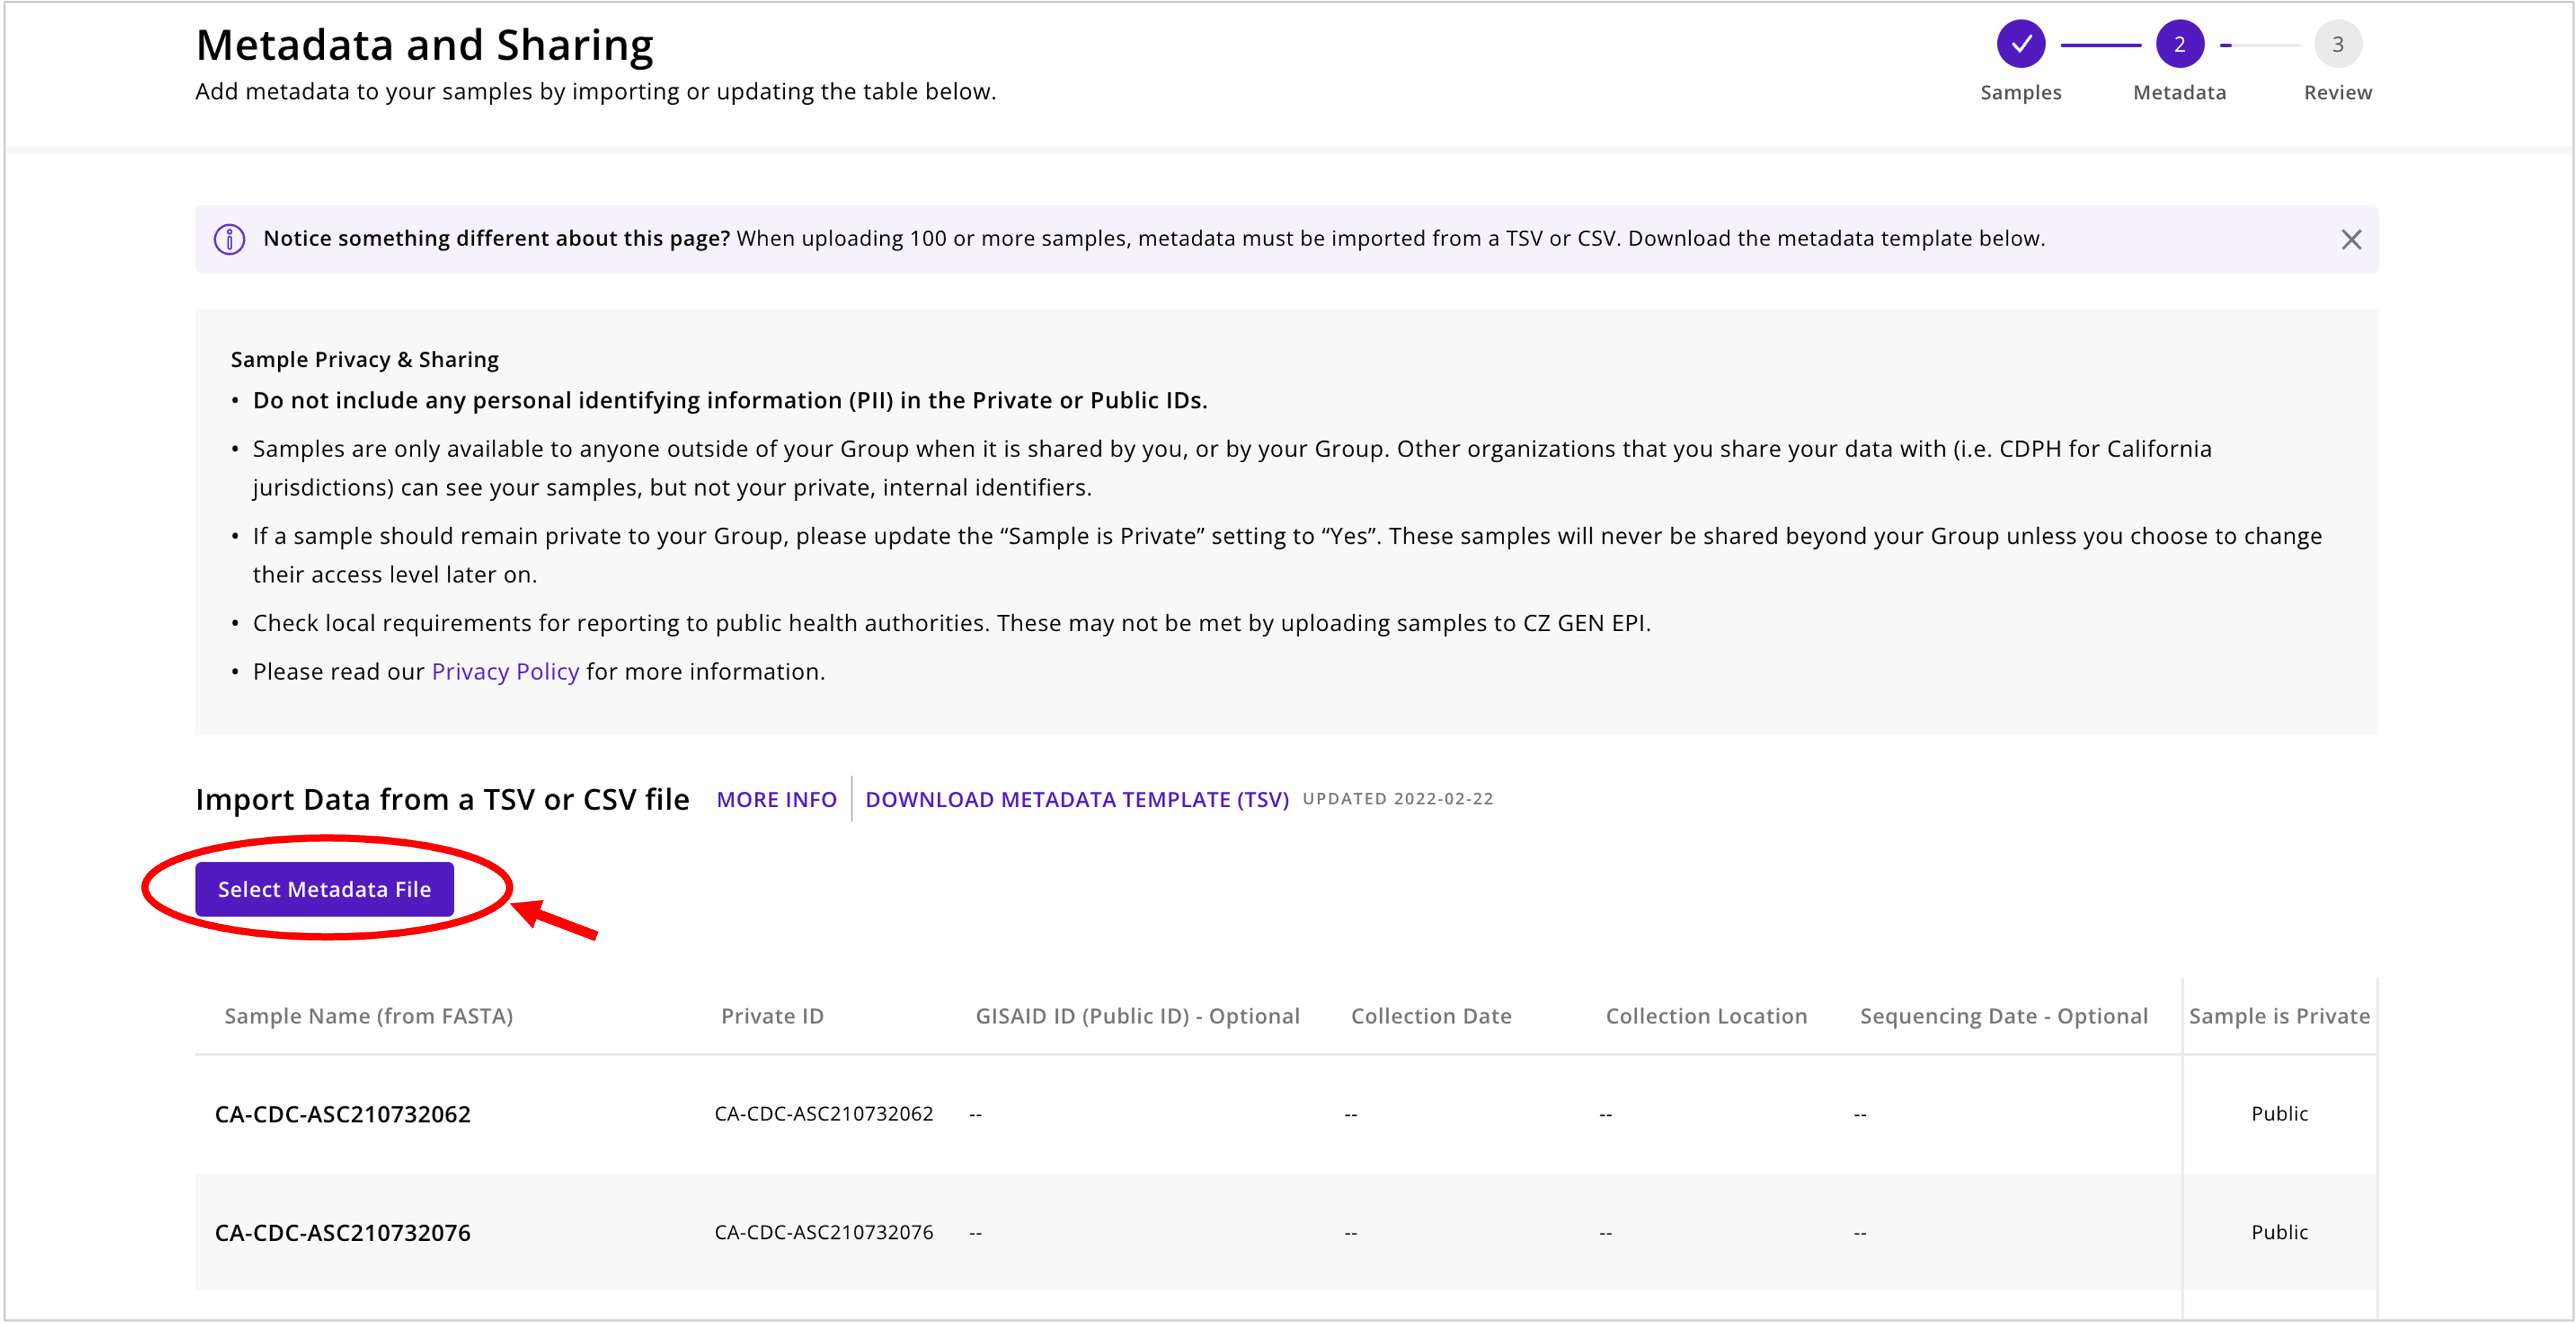Click the Samples step checkmark circle

(2020, 44)
